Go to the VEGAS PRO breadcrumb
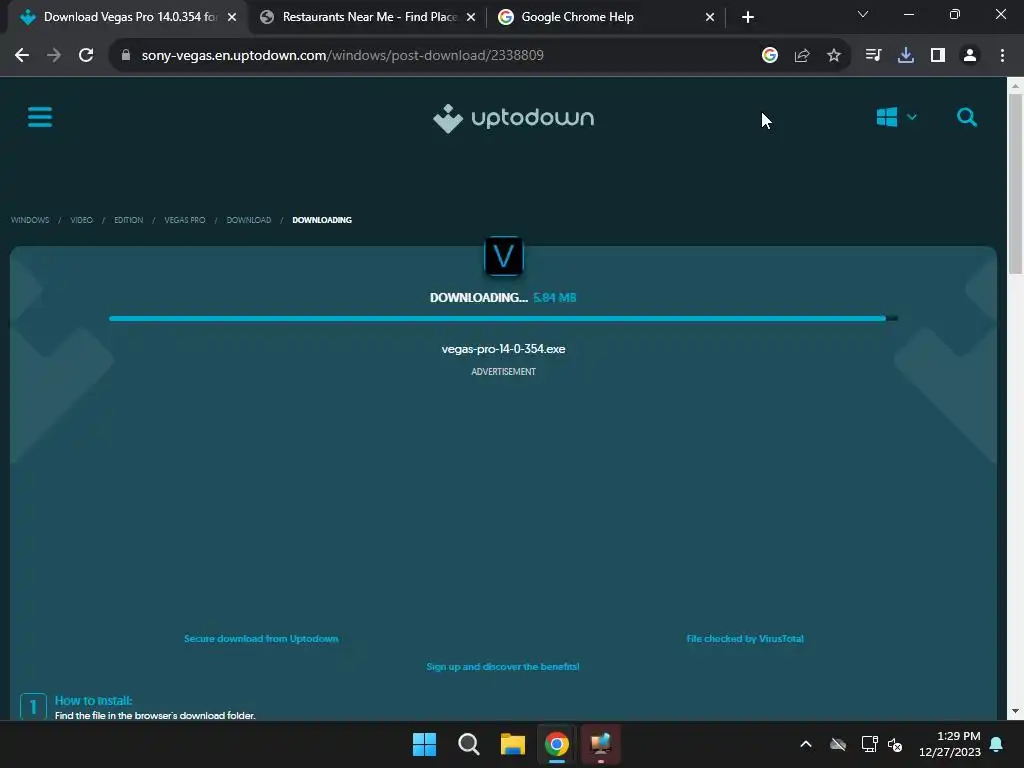This screenshot has height=768, width=1024. click(185, 220)
